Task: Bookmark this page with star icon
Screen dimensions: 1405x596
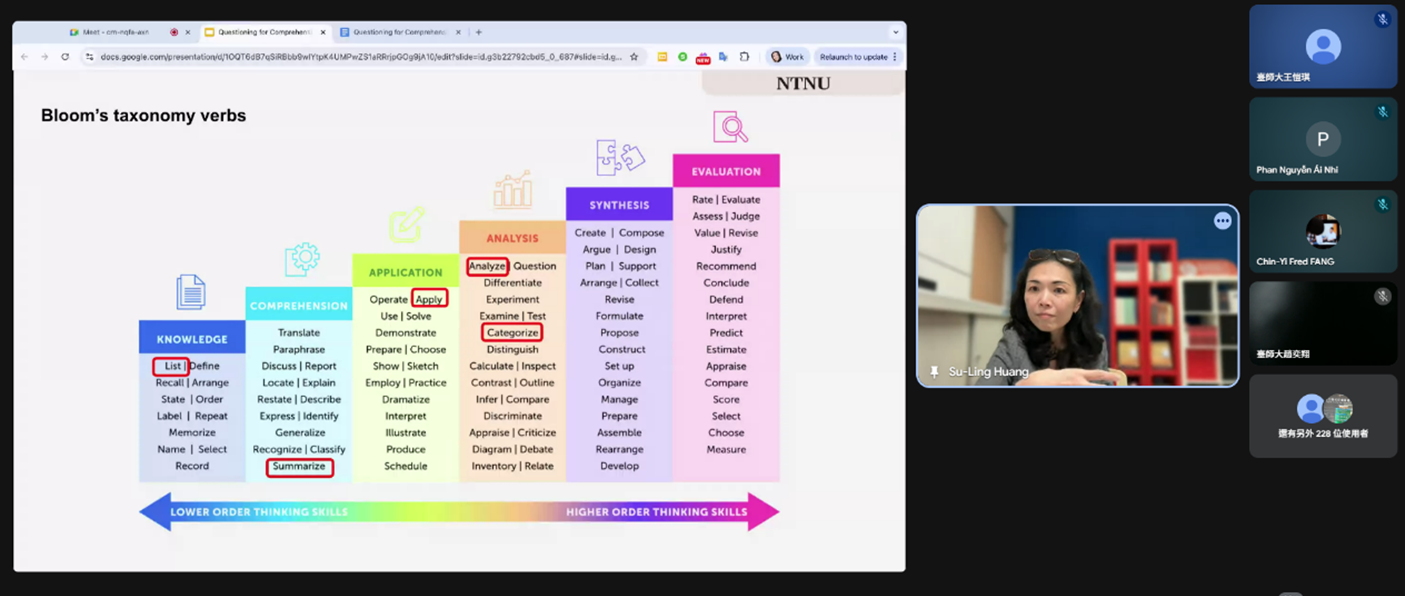Action: coord(634,57)
